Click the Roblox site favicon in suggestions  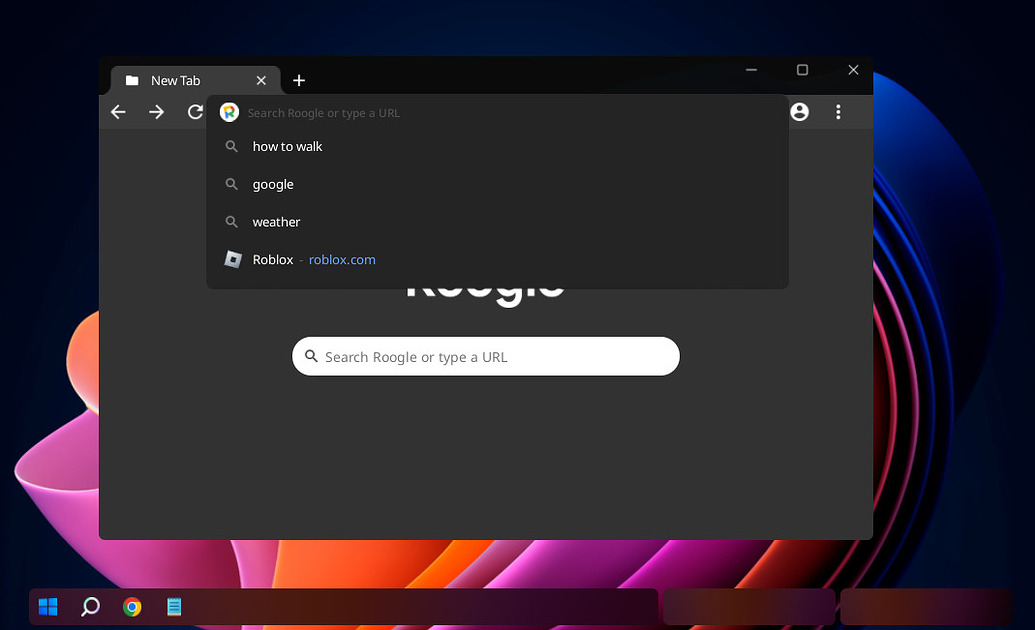(x=231, y=259)
